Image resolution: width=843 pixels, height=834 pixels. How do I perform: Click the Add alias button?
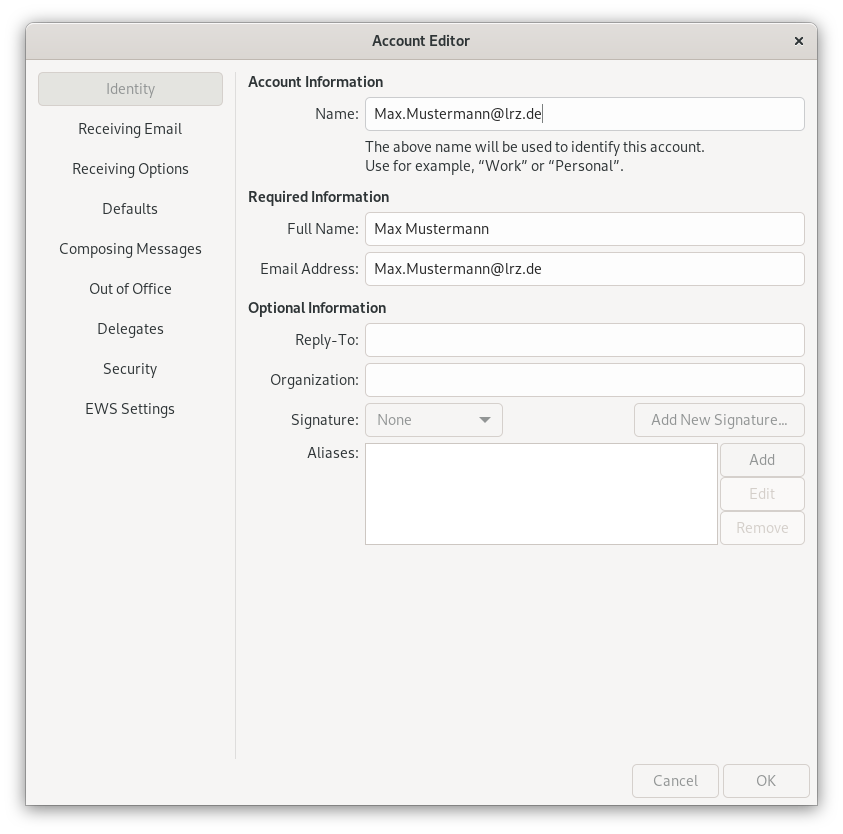[762, 460]
